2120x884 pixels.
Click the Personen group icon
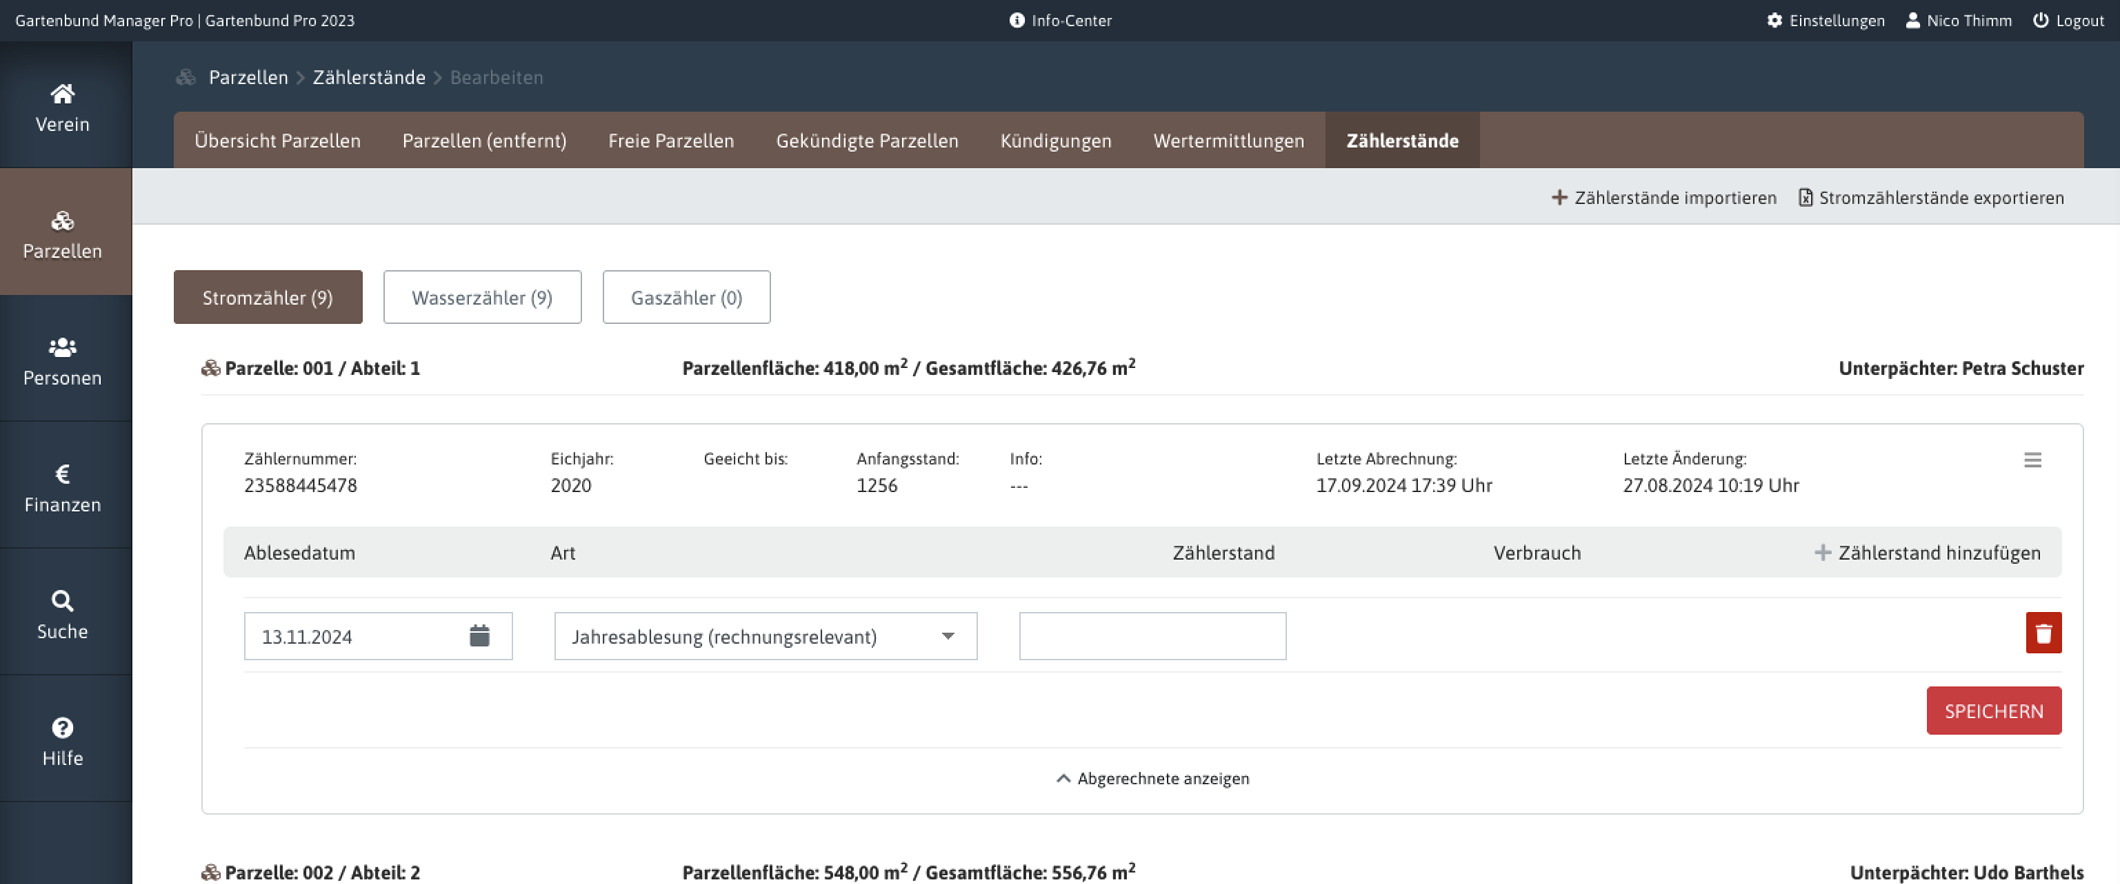[62, 347]
